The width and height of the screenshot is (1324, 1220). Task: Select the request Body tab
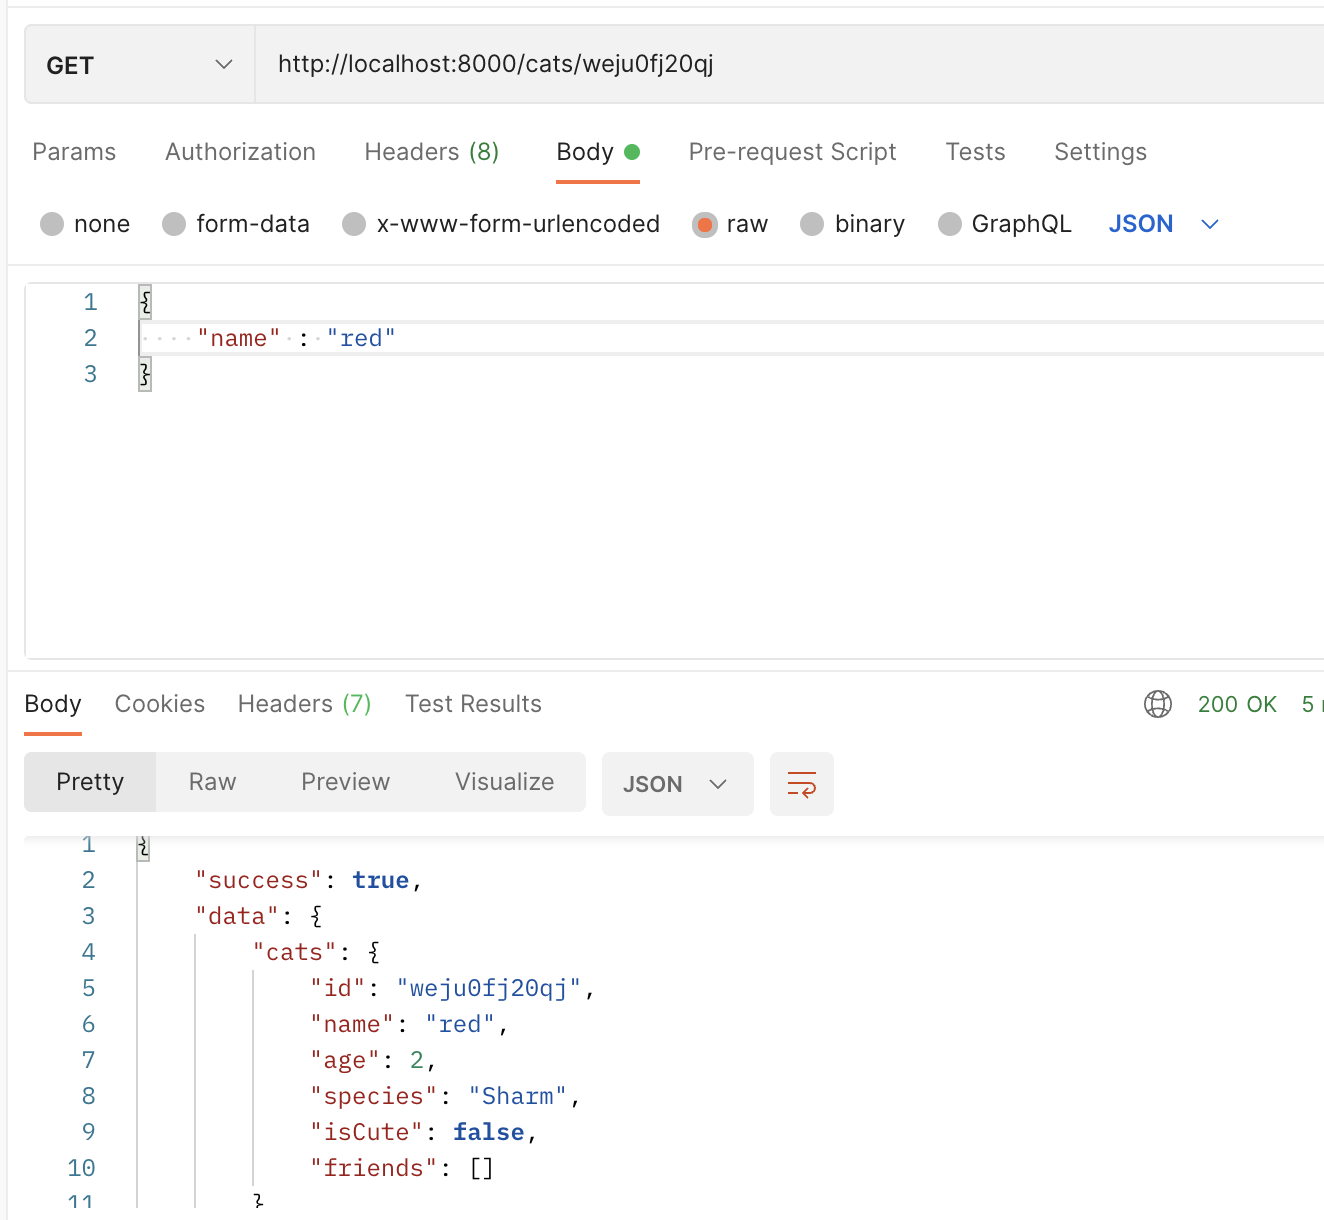click(597, 152)
